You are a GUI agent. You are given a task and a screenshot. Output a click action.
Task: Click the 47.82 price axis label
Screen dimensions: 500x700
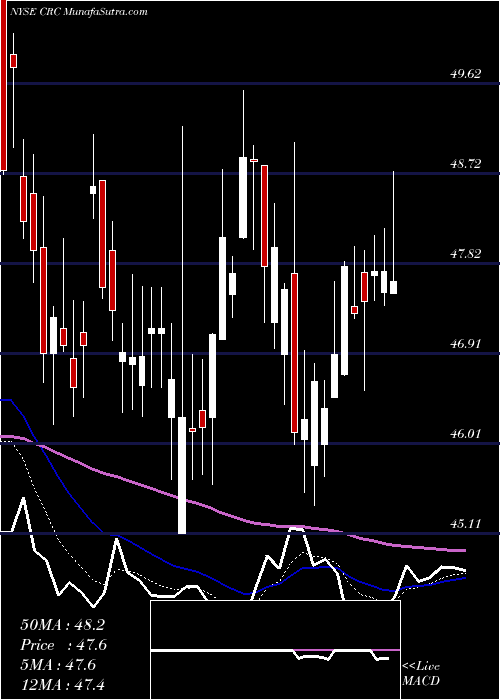coord(466,254)
